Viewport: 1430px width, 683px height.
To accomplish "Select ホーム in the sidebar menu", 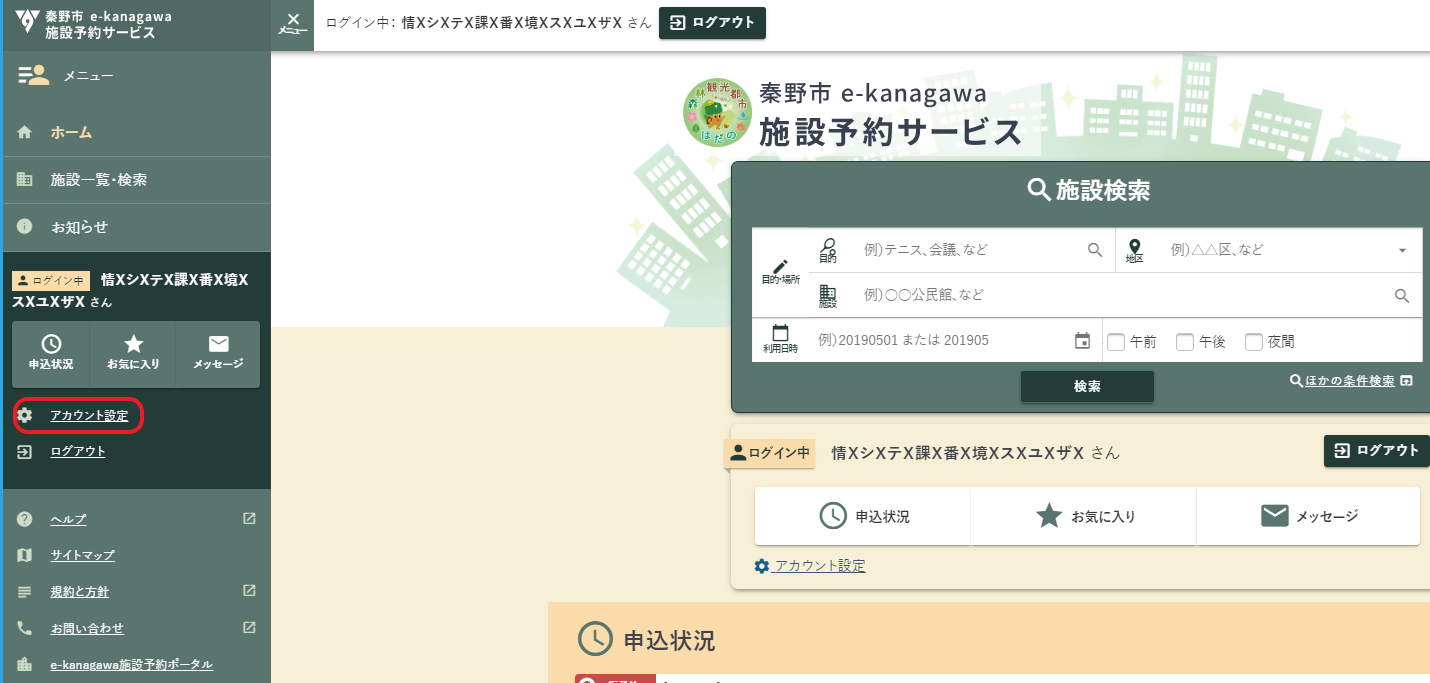I will pos(71,132).
